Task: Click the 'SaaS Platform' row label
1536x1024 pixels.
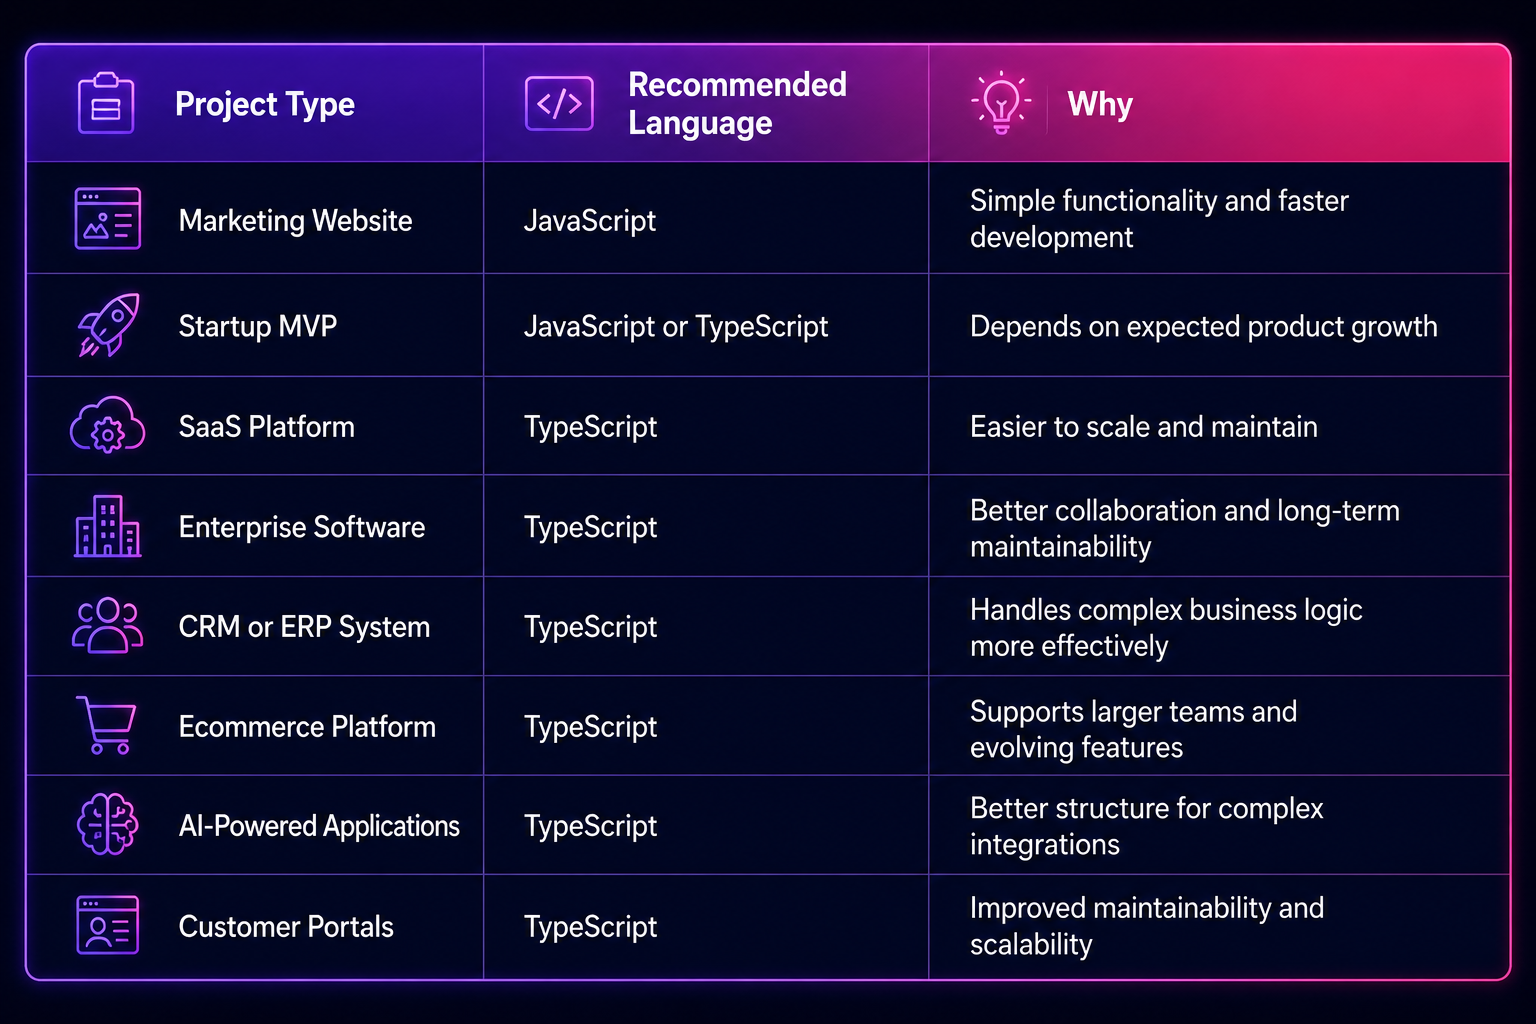Action: coord(267,427)
